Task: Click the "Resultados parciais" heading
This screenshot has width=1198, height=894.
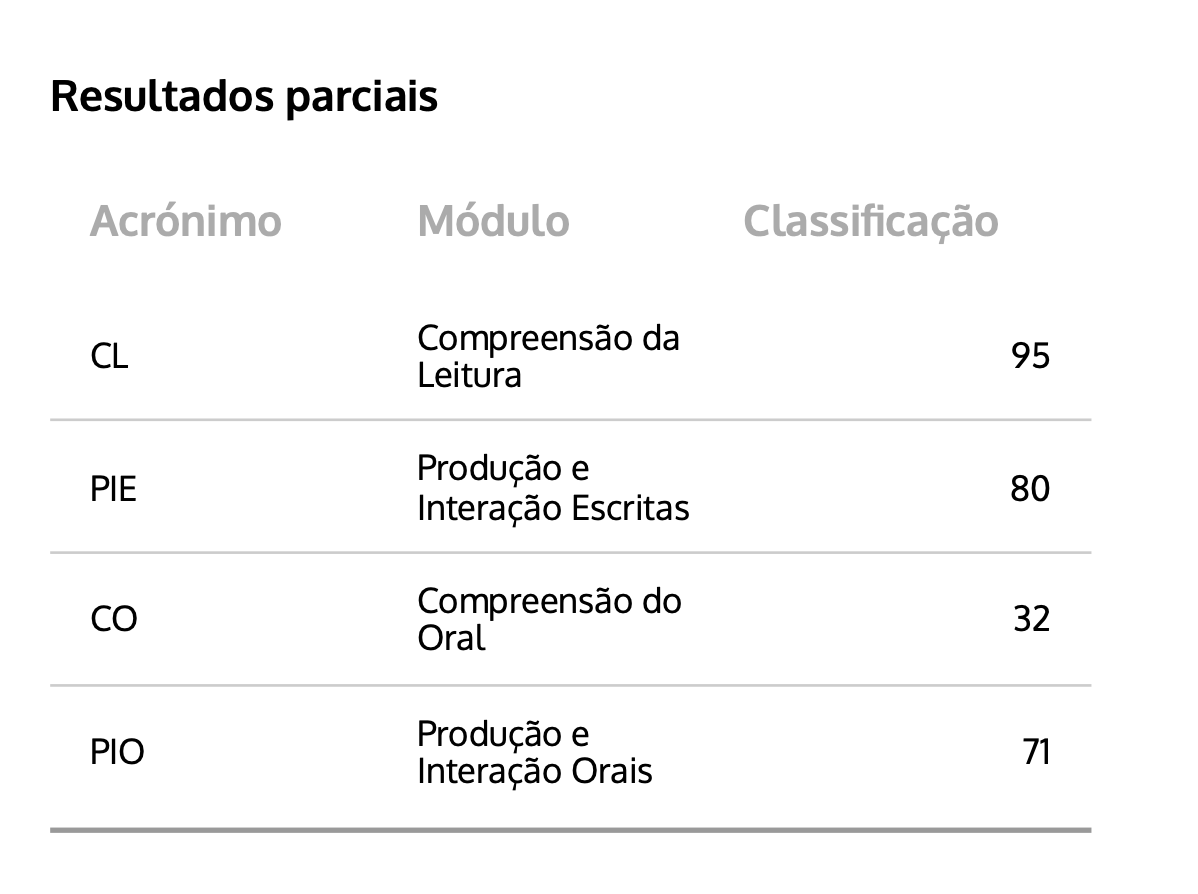Action: click(244, 97)
